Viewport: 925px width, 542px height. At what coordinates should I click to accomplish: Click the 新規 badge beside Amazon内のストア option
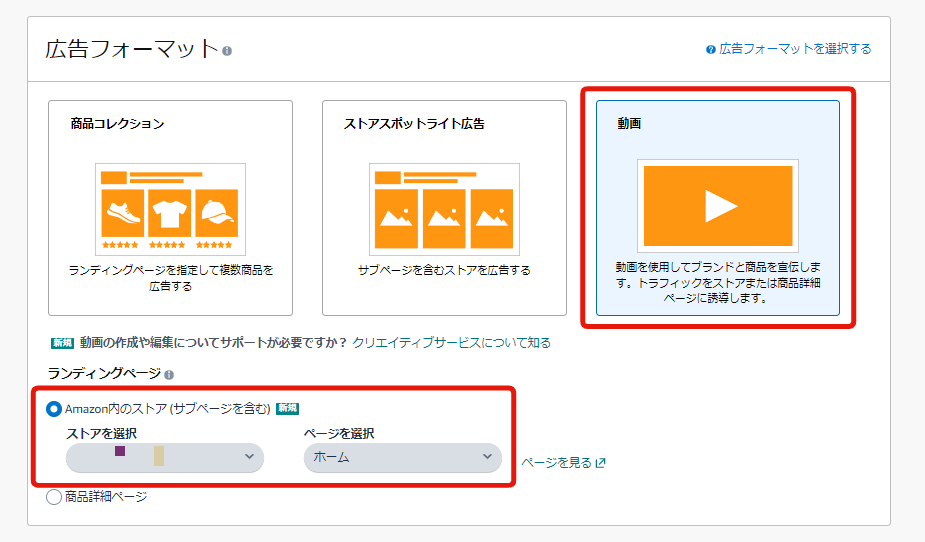288,408
